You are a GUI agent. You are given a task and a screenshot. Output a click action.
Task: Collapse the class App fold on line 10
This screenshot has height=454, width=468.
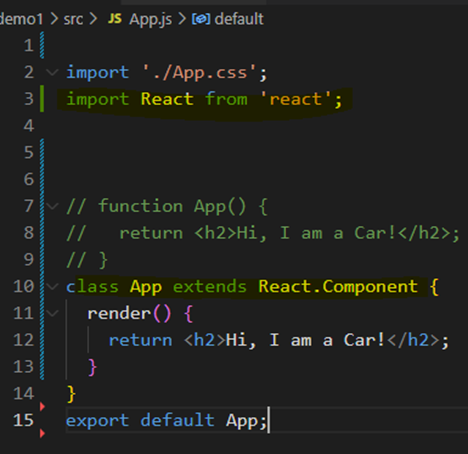tap(52, 286)
